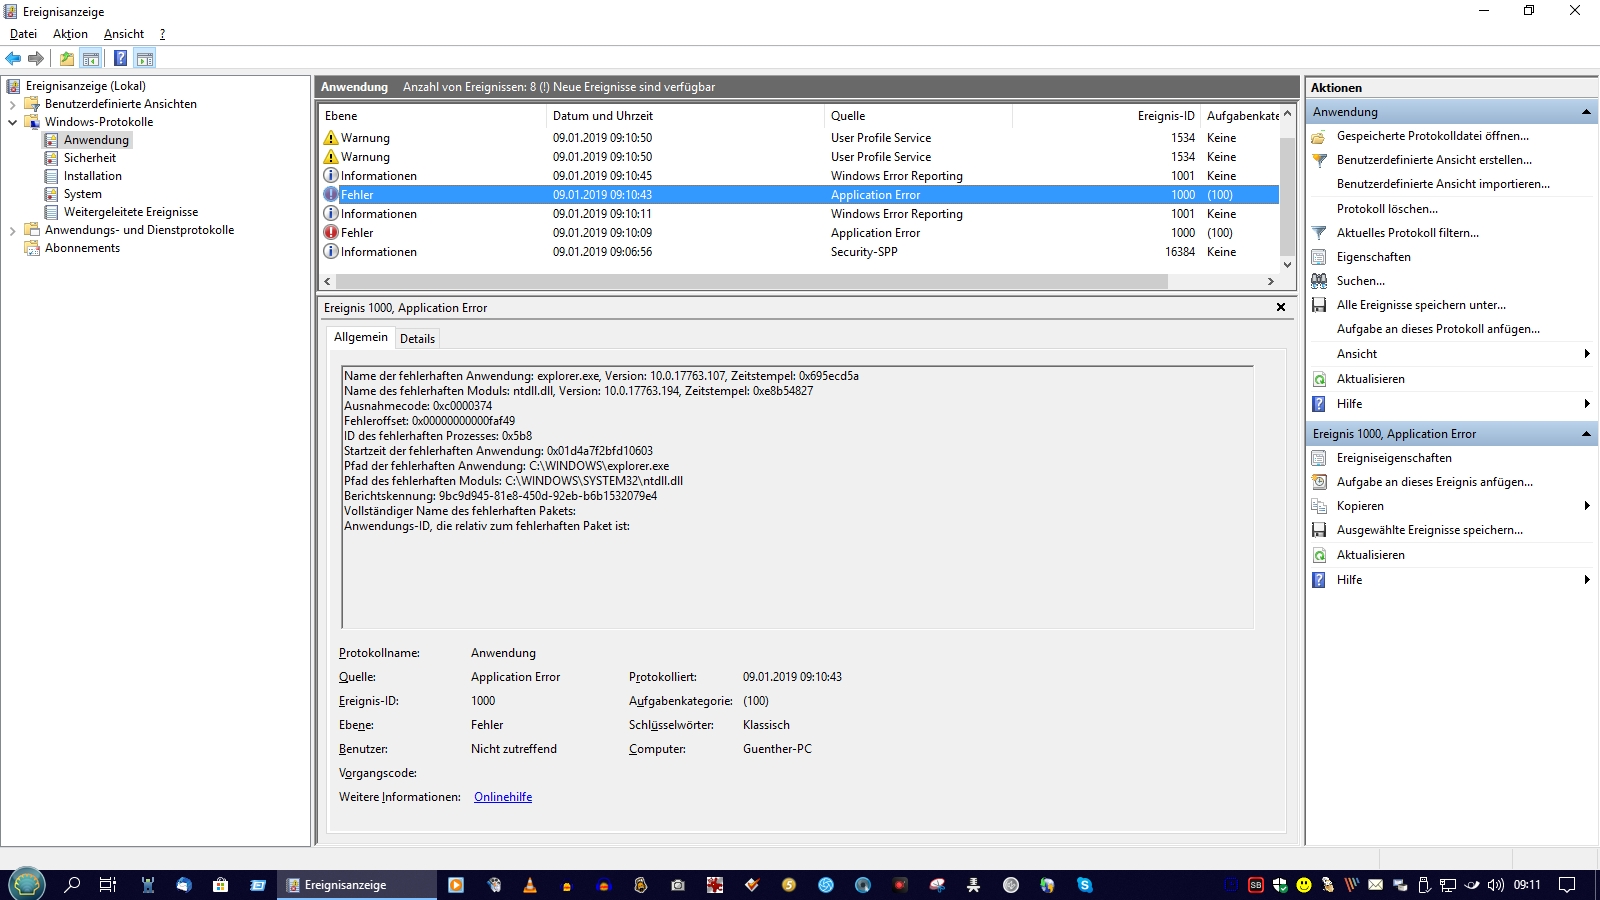
Task: Click the filter icon beside 'Benutzerdefinierte Ansicht erstellen'
Action: pyautogui.click(x=1319, y=160)
